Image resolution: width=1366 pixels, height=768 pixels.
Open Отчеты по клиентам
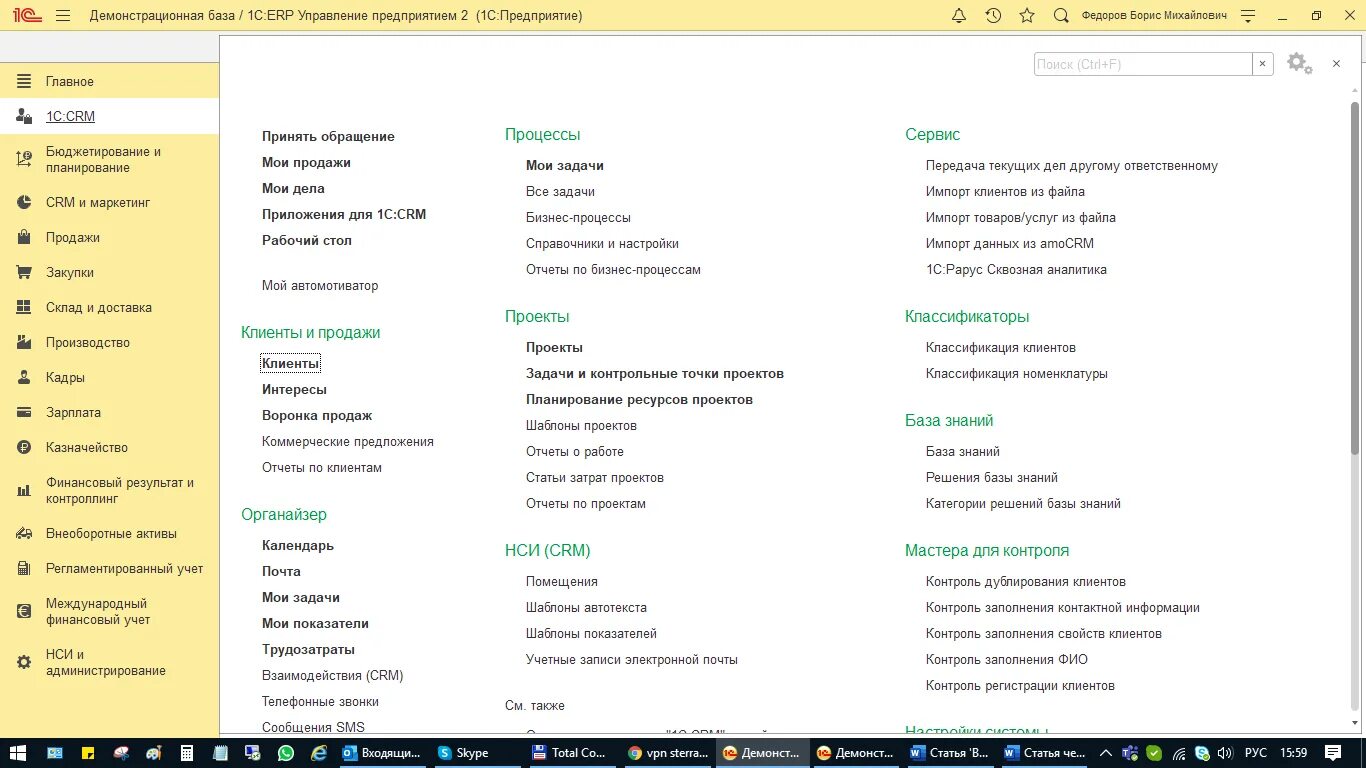point(322,467)
